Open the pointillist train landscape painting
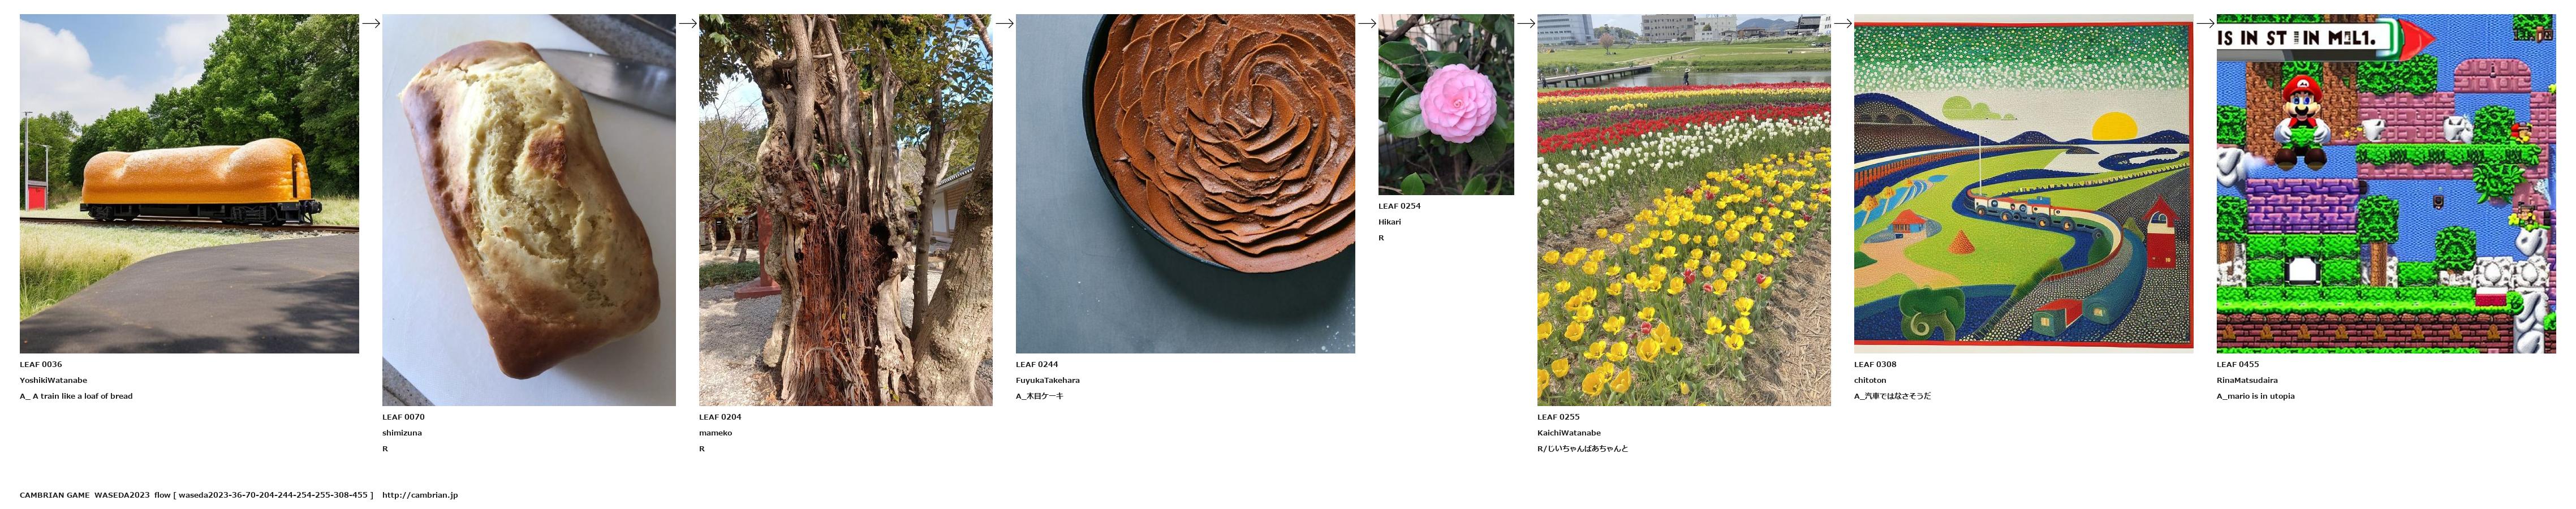Image resolution: width=2576 pixels, height=509 pixels. click(x=2023, y=183)
